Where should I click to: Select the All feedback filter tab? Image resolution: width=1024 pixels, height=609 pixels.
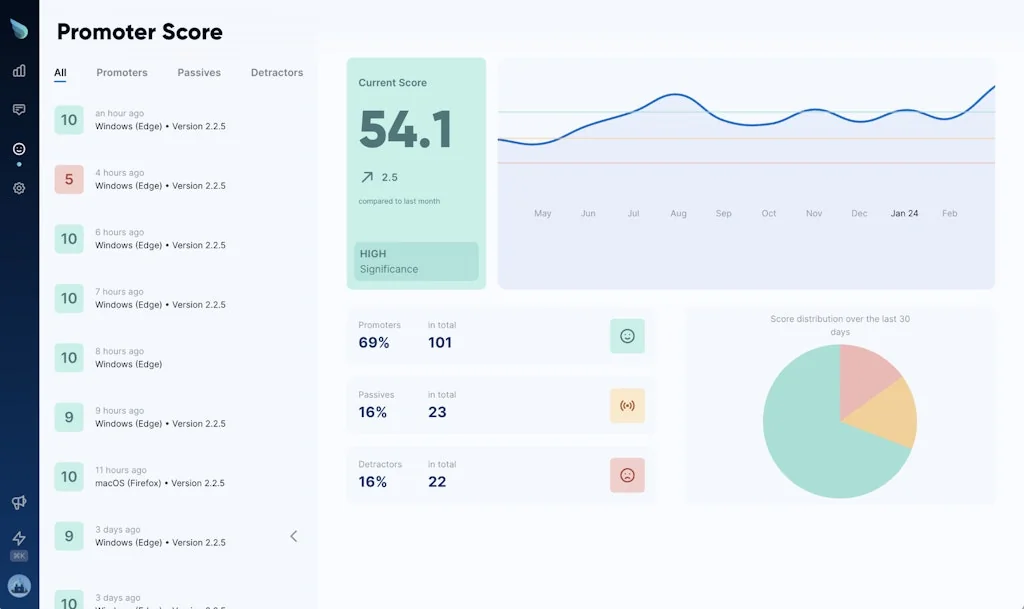[60, 72]
